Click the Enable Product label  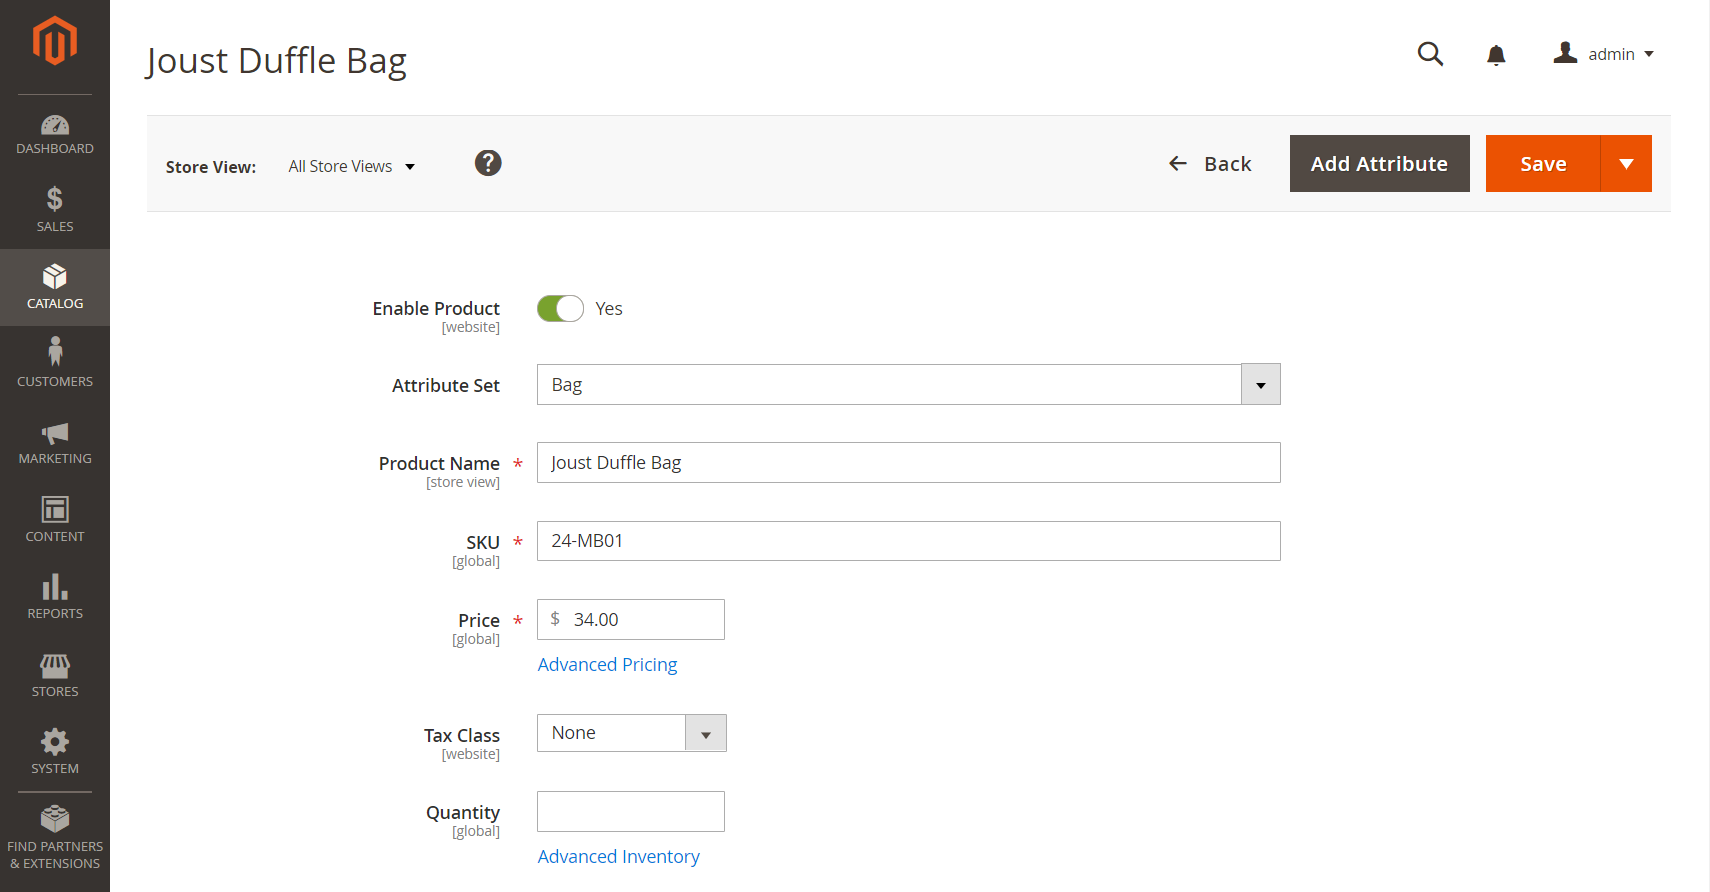[436, 308]
